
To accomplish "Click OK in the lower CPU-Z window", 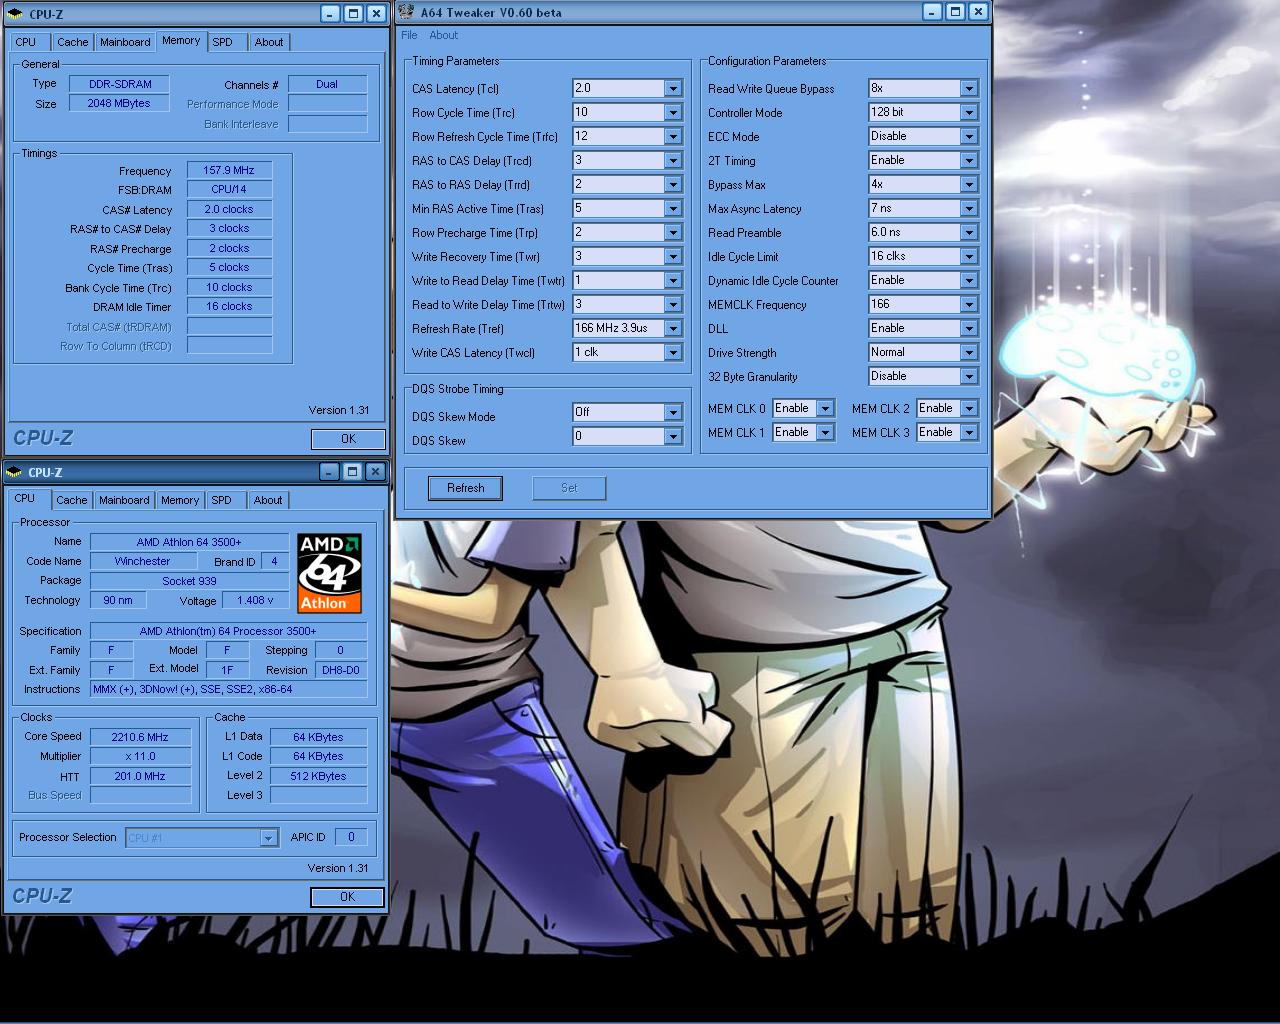I will pos(348,897).
